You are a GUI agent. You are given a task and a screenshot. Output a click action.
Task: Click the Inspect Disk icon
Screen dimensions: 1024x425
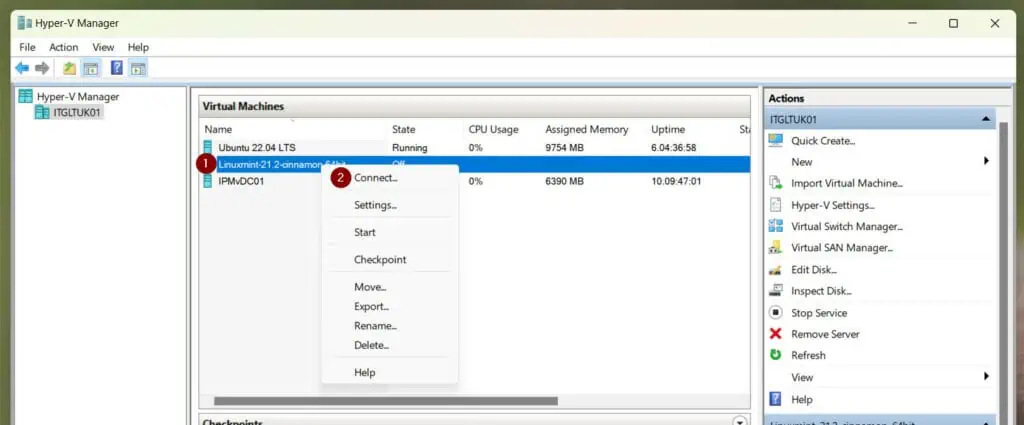775,291
